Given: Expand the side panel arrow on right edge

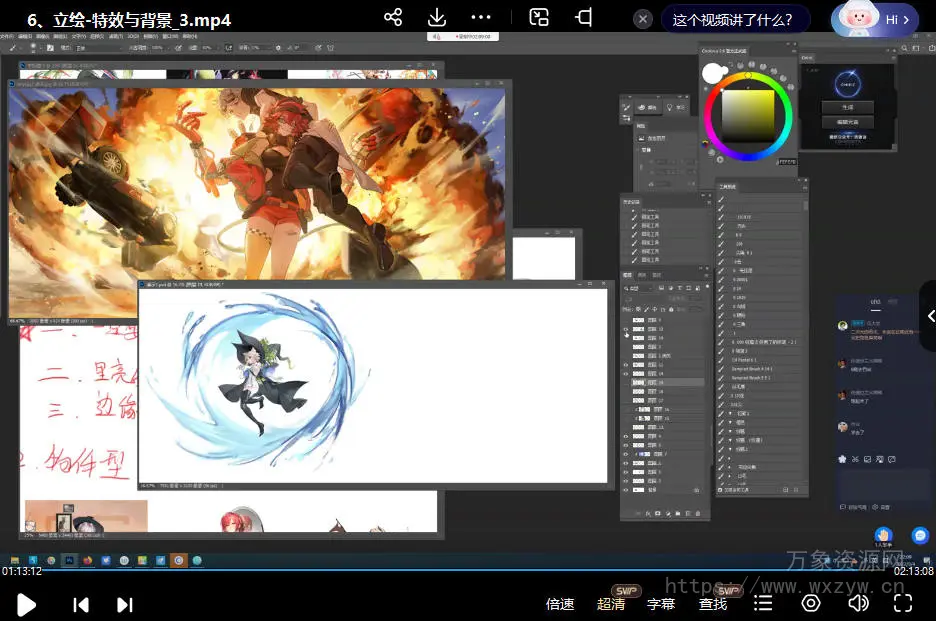Looking at the screenshot, I should point(930,316).
